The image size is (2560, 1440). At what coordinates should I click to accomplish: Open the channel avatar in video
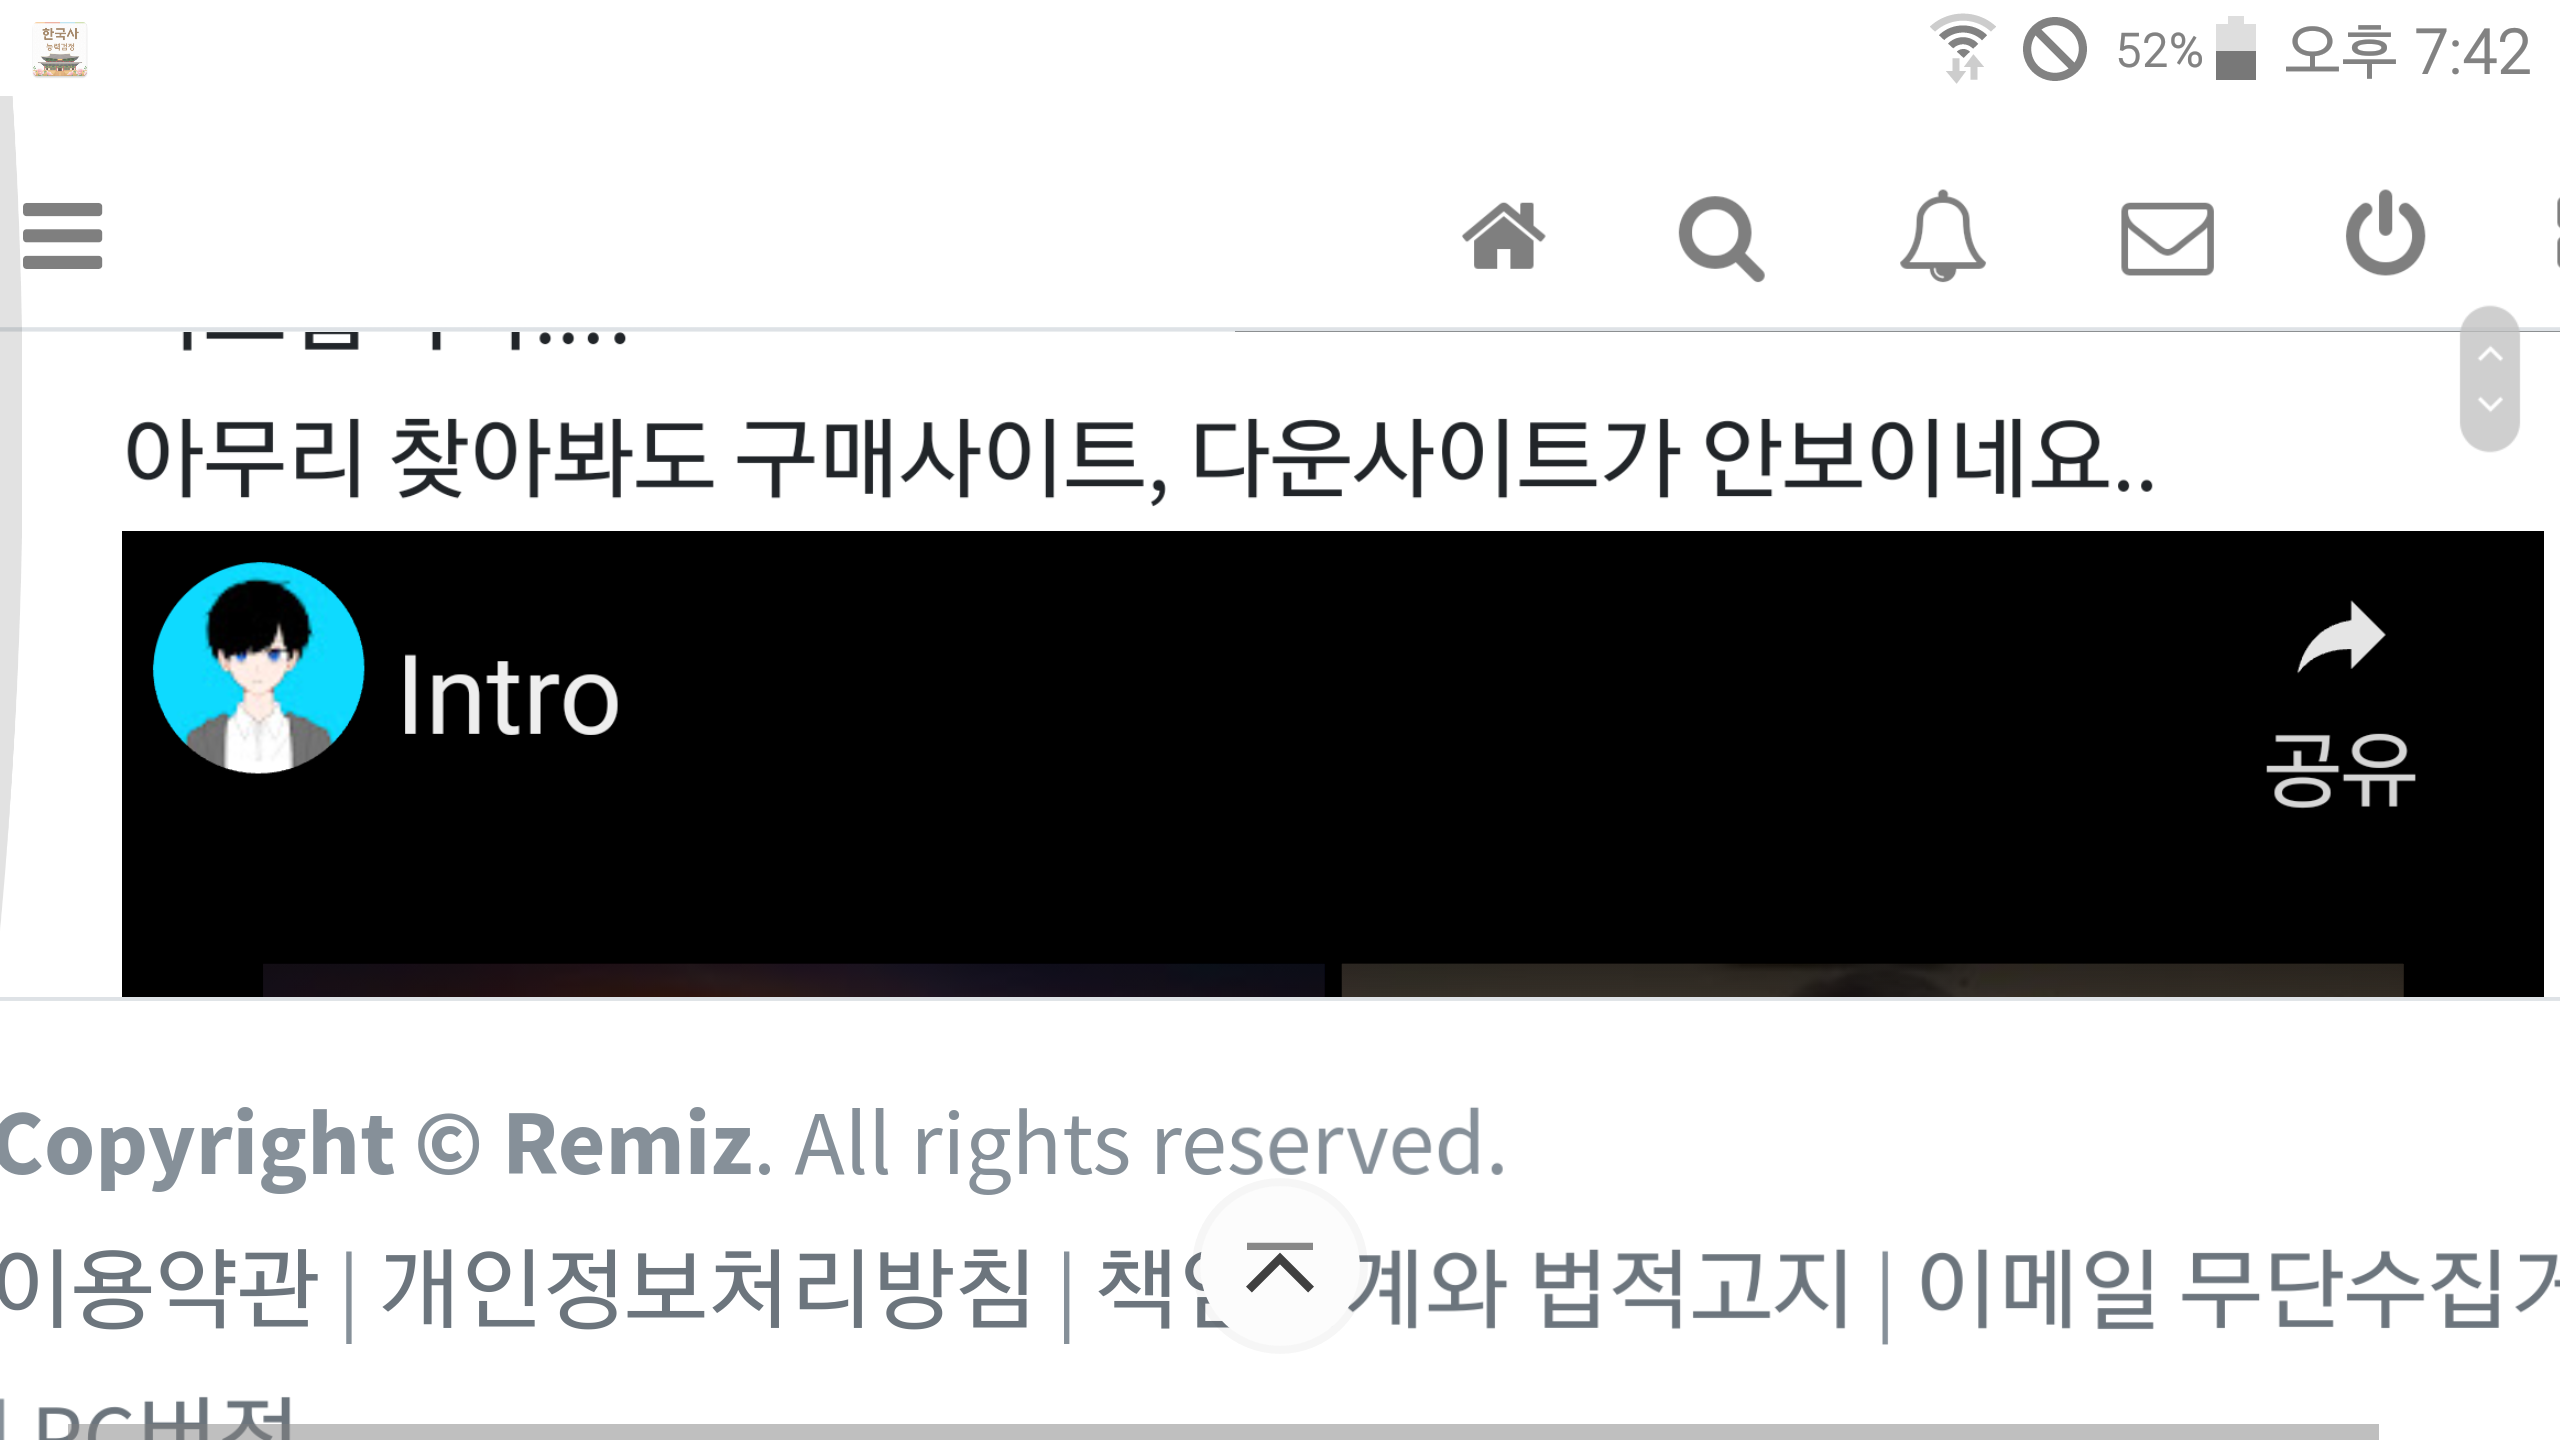tap(259, 668)
